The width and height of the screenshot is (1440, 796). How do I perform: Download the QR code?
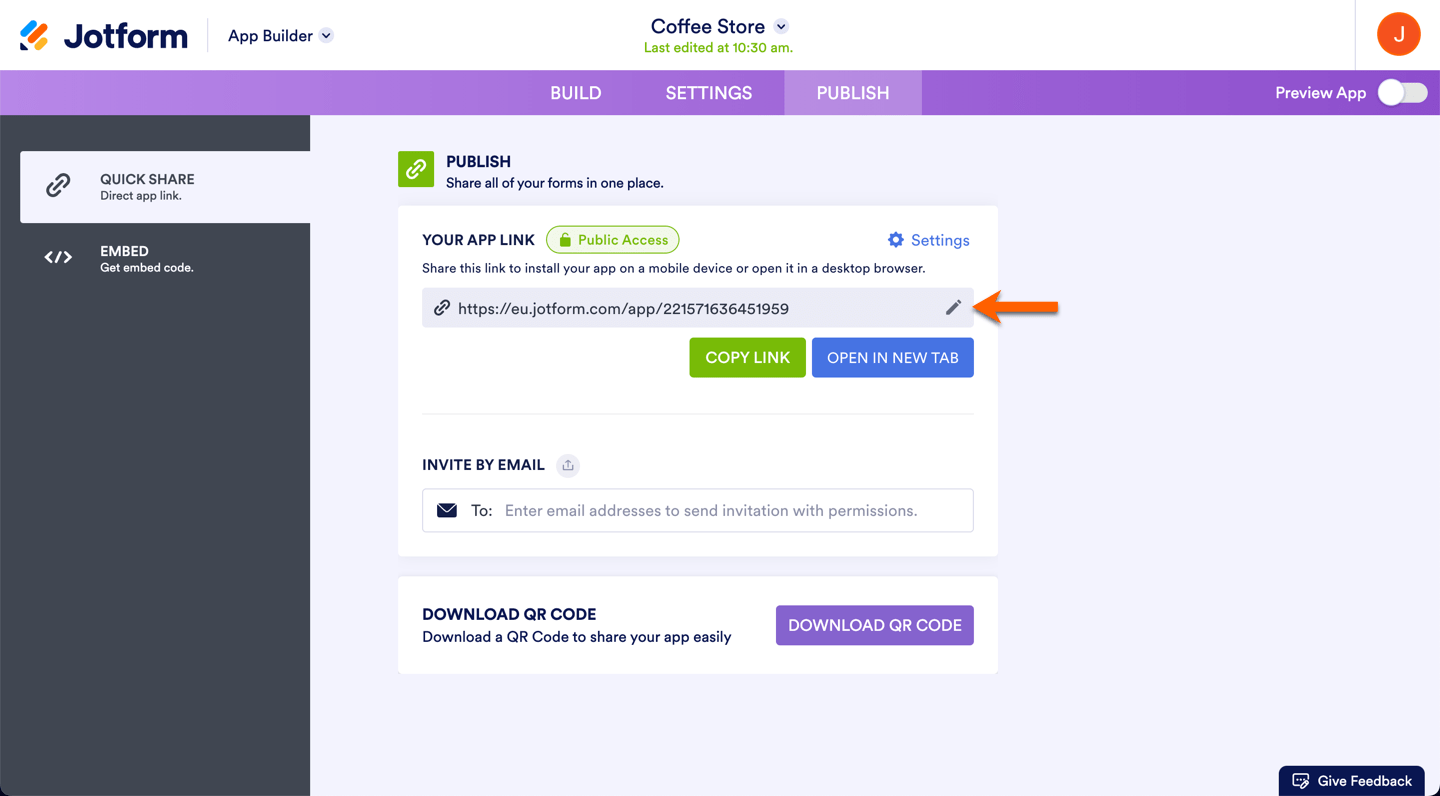point(874,625)
